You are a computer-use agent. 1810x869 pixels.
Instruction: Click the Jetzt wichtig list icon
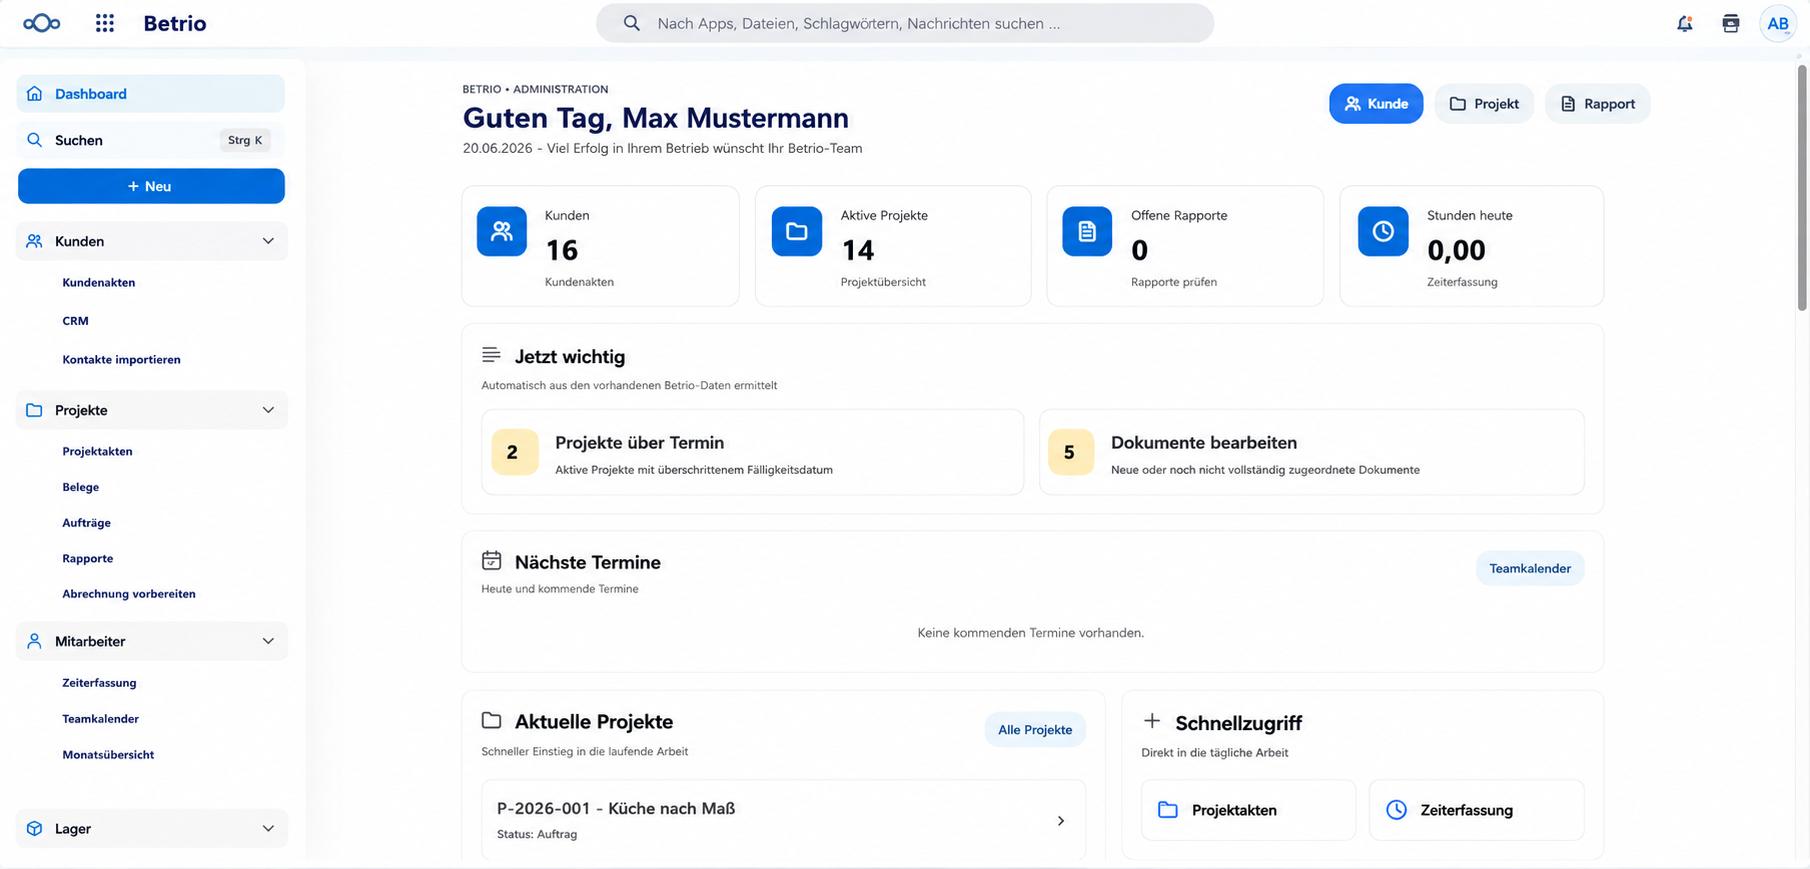coord(491,355)
